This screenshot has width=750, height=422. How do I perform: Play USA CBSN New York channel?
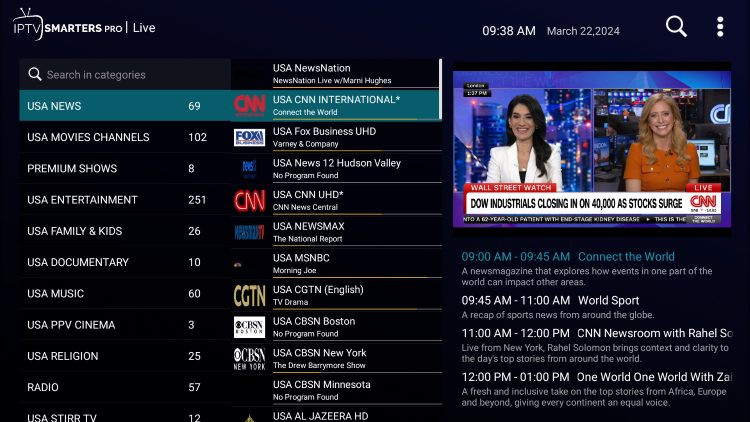[x=335, y=358]
